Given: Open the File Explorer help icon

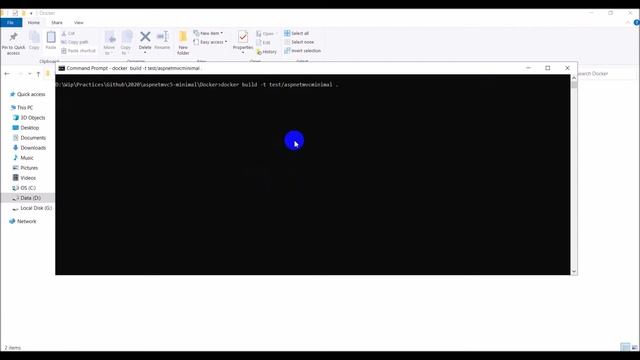Looking at the screenshot, I should [x=636, y=23].
